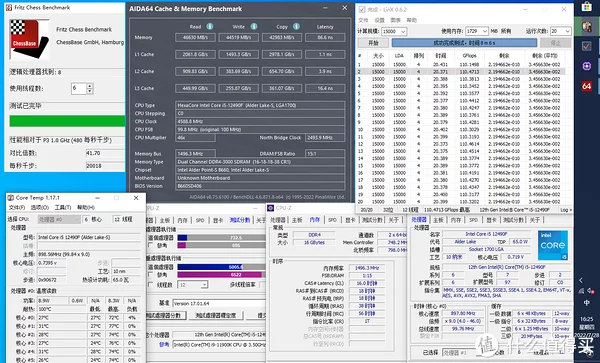Close the AIDA64 Cache & Memory Benchmark window
Image resolution: width=600 pixels, height=363 pixels.
tap(344, 8)
